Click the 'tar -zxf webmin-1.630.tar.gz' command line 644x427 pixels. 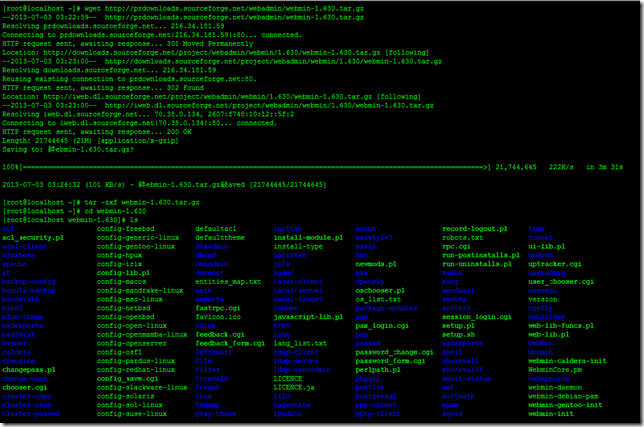pos(142,202)
